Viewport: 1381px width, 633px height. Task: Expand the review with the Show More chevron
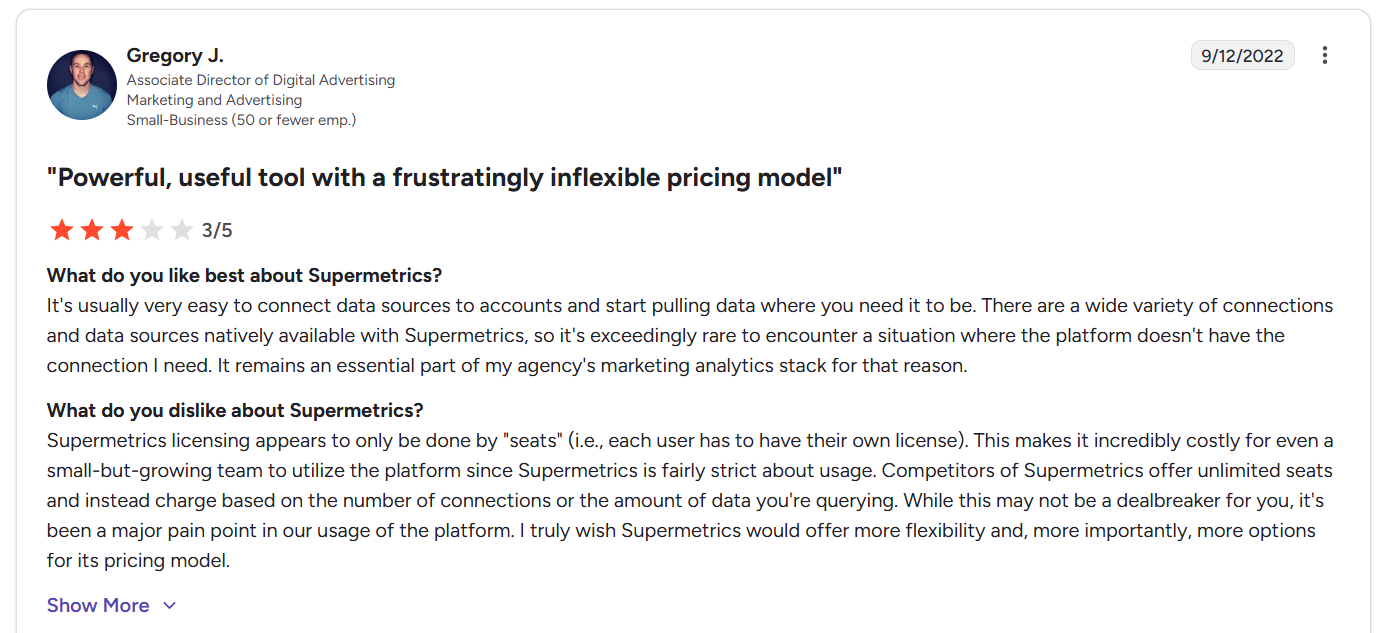pos(169,605)
